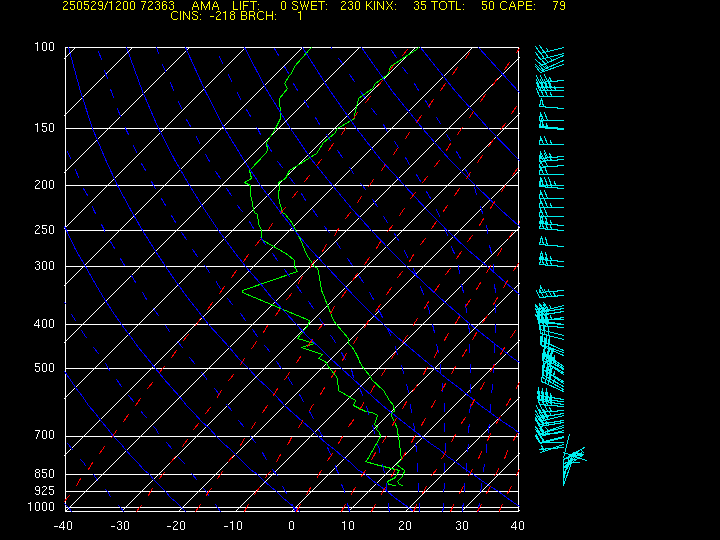
Task: Click the 150 pressure level label
Action: pos(45,128)
